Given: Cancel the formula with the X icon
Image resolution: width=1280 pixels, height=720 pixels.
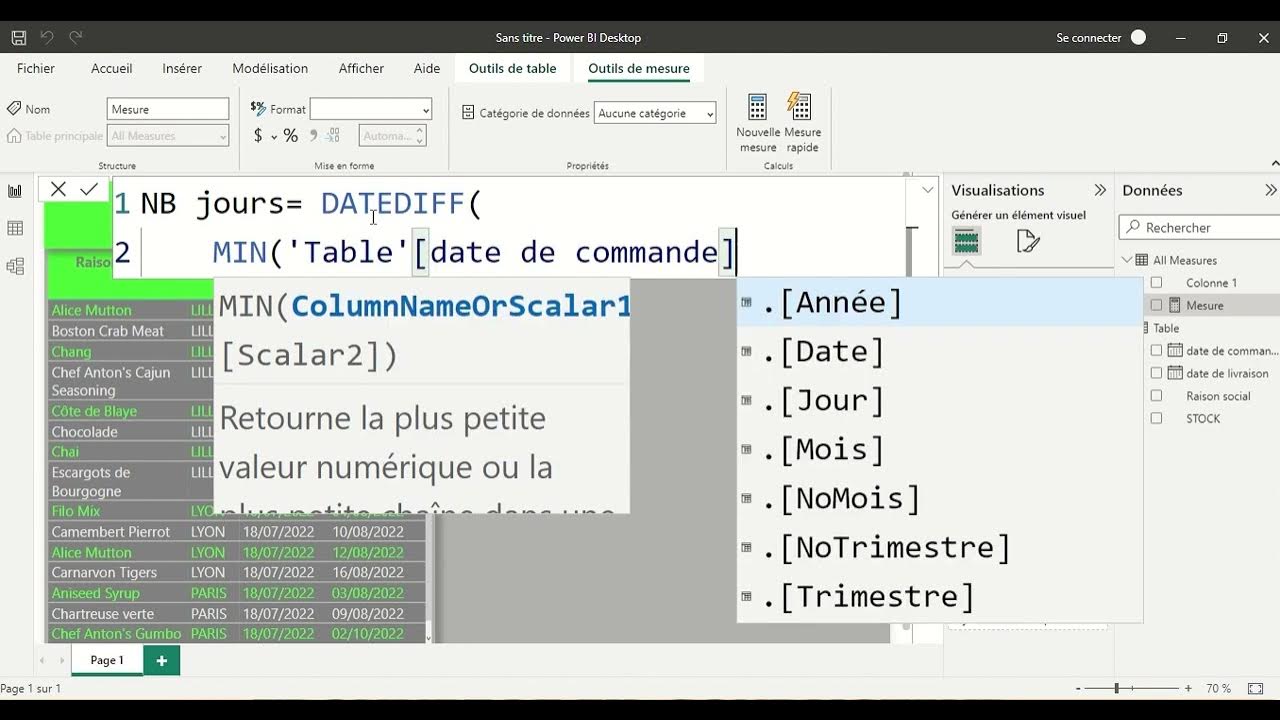Looking at the screenshot, I should coord(58,189).
